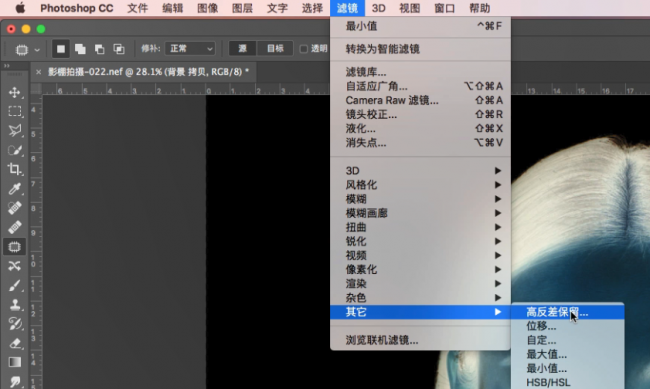This screenshot has height=389, width=650.
Task: Open the 文件 menu
Action: pyautogui.click(x=137, y=8)
